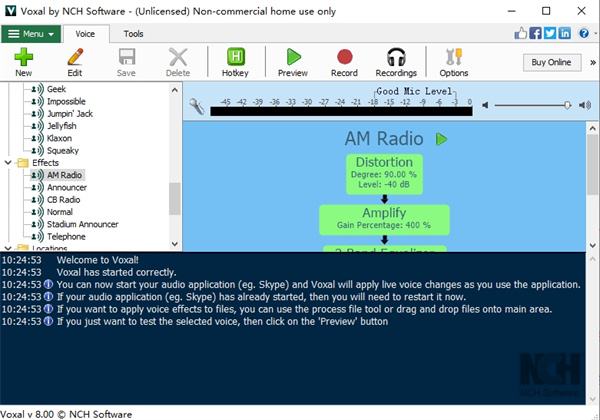Click 'Voxal has started correctly.' log entry
The image size is (600, 420).
pyautogui.click(x=116, y=272)
